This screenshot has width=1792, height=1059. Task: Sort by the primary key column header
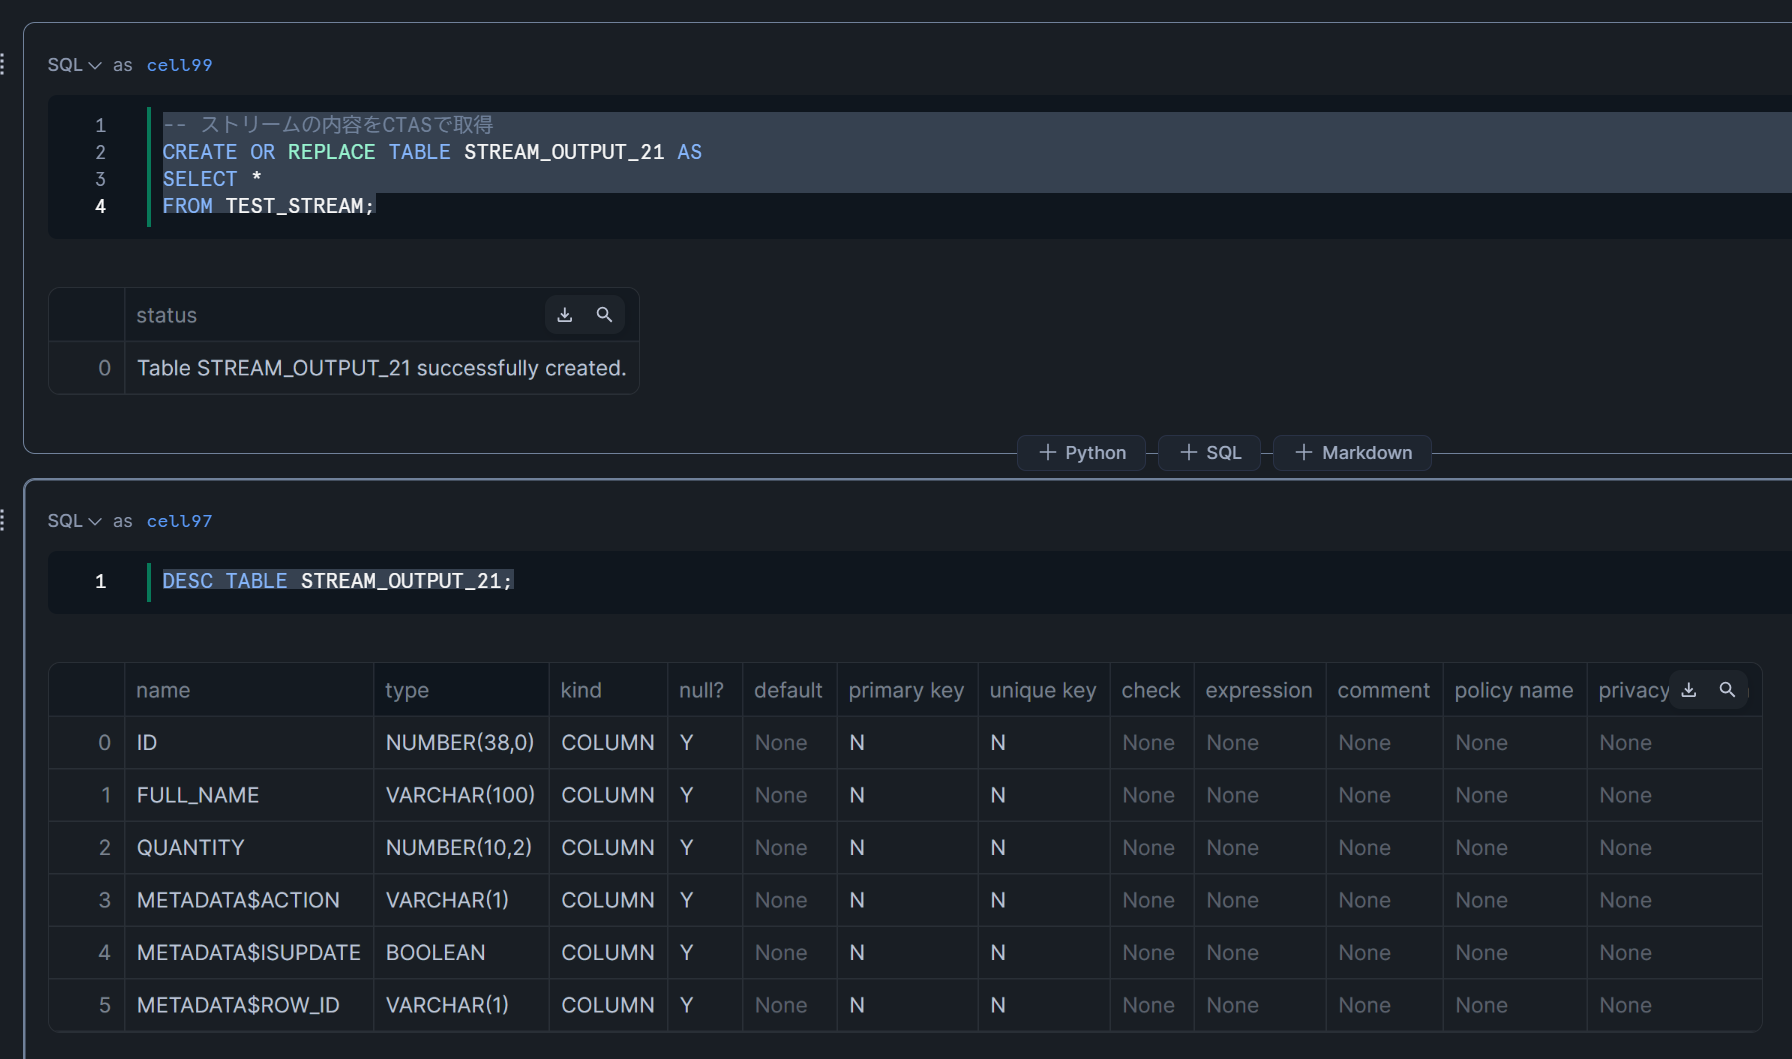pos(906,690)
